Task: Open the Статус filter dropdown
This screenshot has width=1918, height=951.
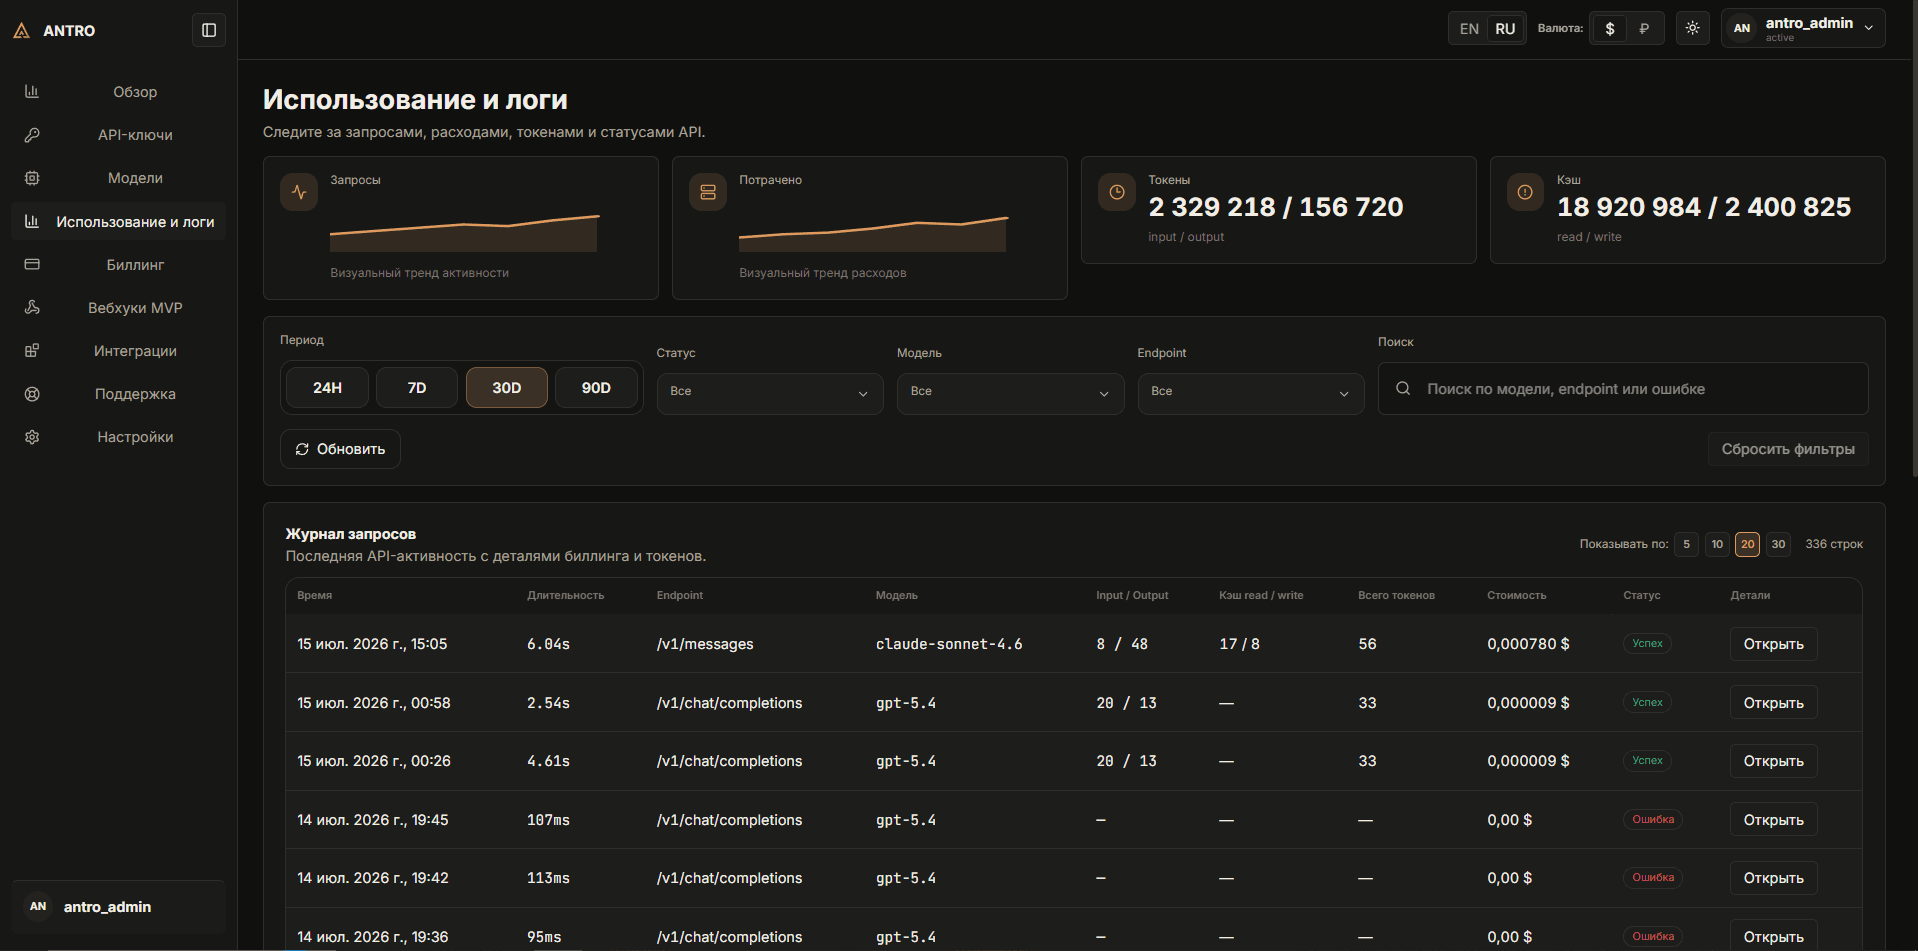Action: (770, 393)
